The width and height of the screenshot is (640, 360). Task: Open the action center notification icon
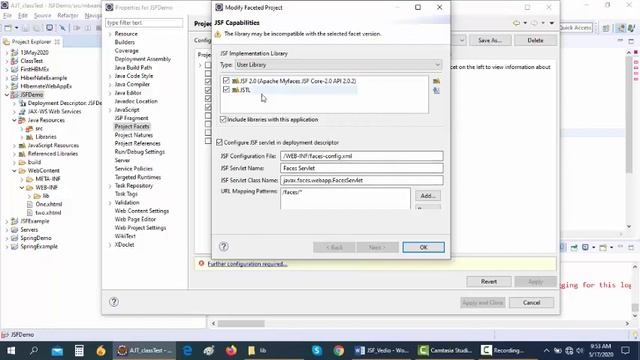(x=625, y=350)
